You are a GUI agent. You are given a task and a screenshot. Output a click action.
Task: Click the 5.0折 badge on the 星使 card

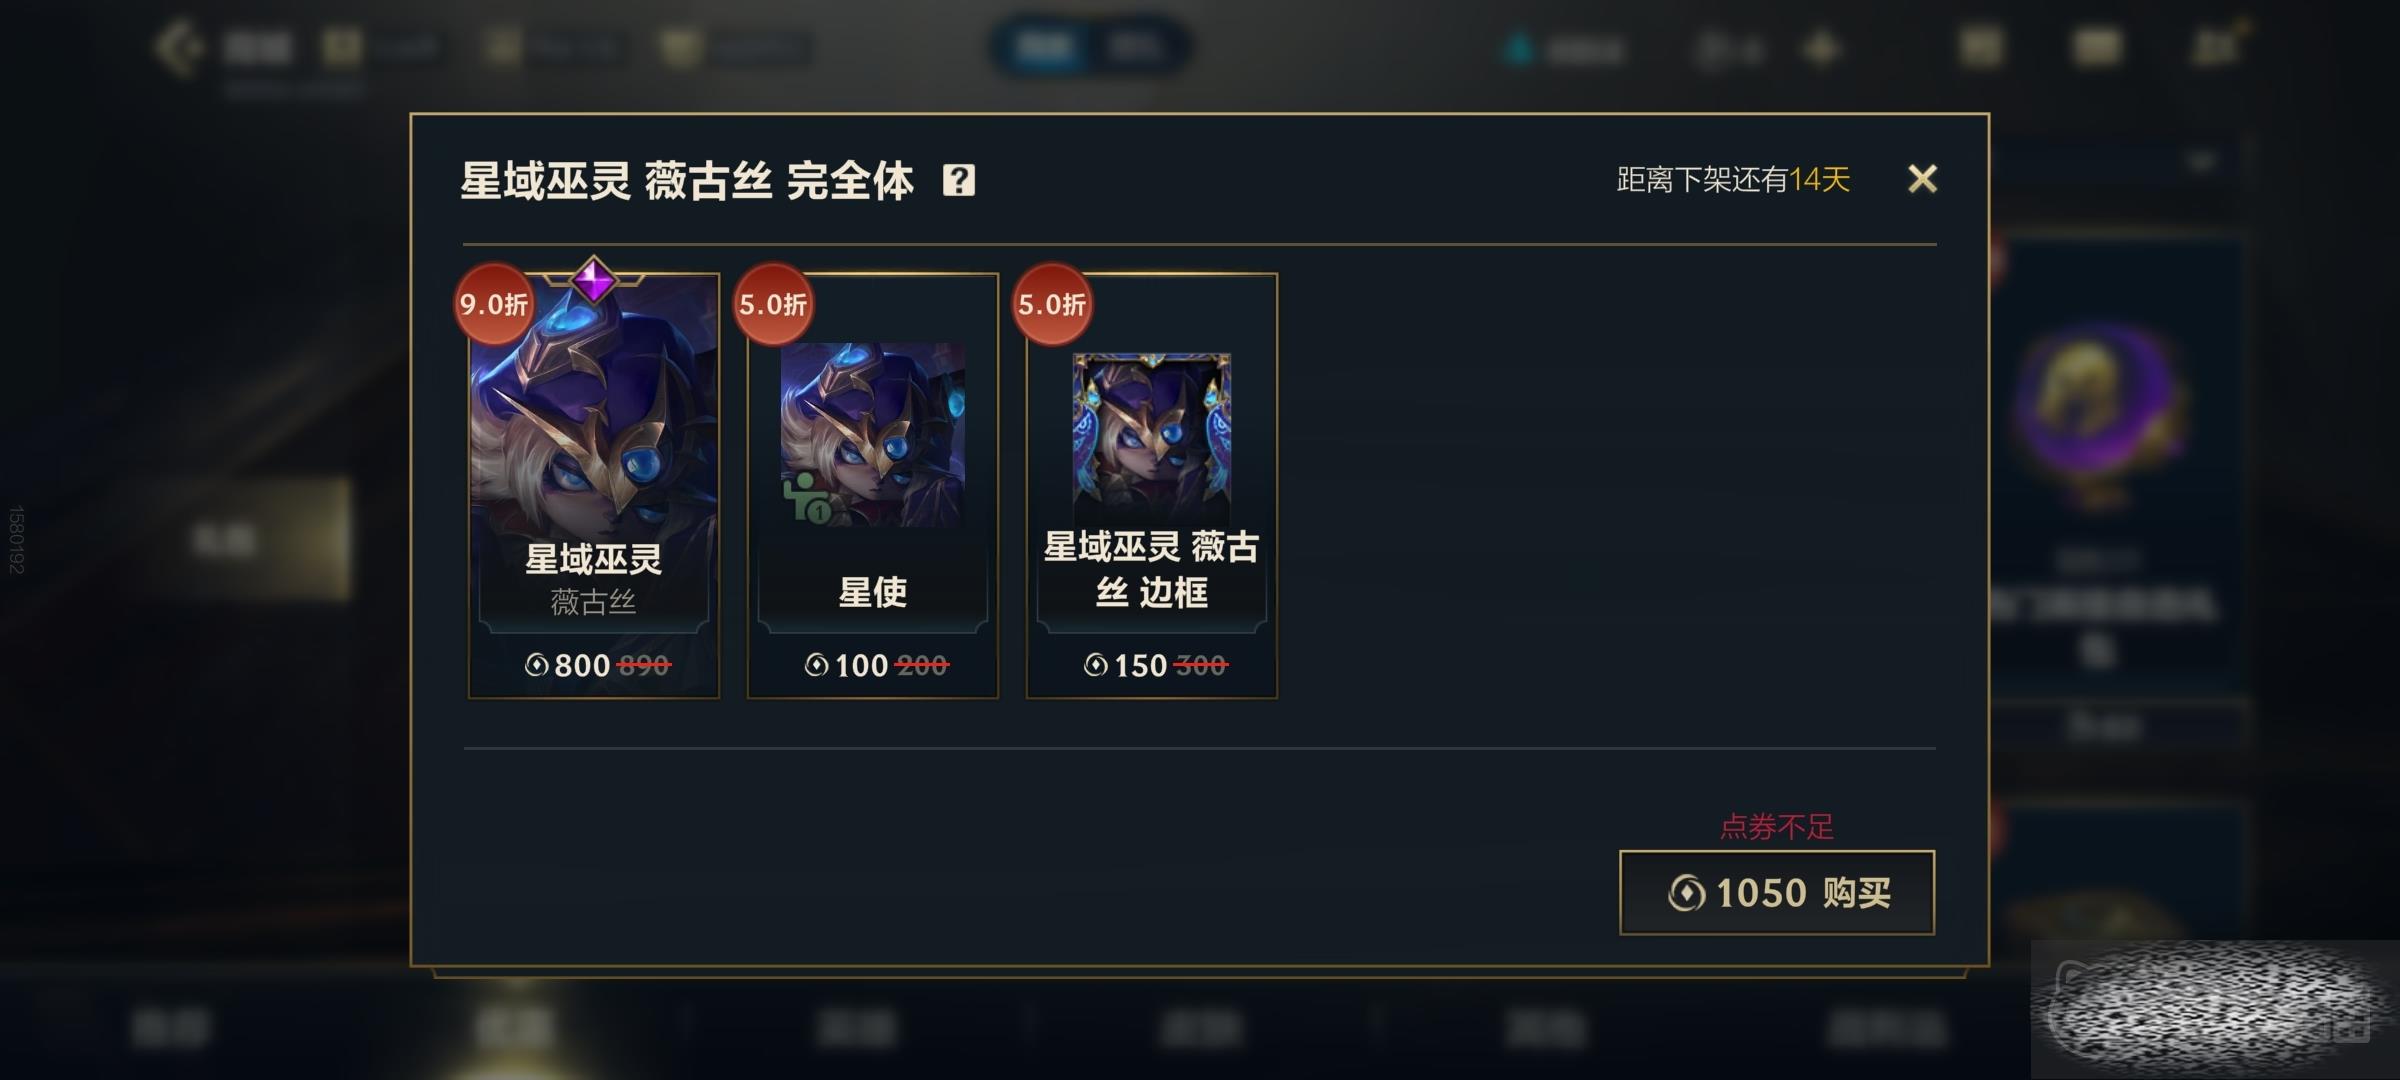[773, 304]
